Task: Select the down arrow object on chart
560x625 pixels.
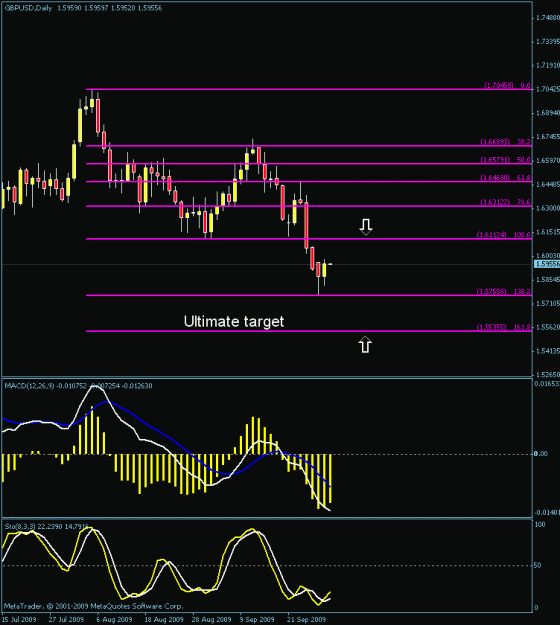Action: click(365, 227)
